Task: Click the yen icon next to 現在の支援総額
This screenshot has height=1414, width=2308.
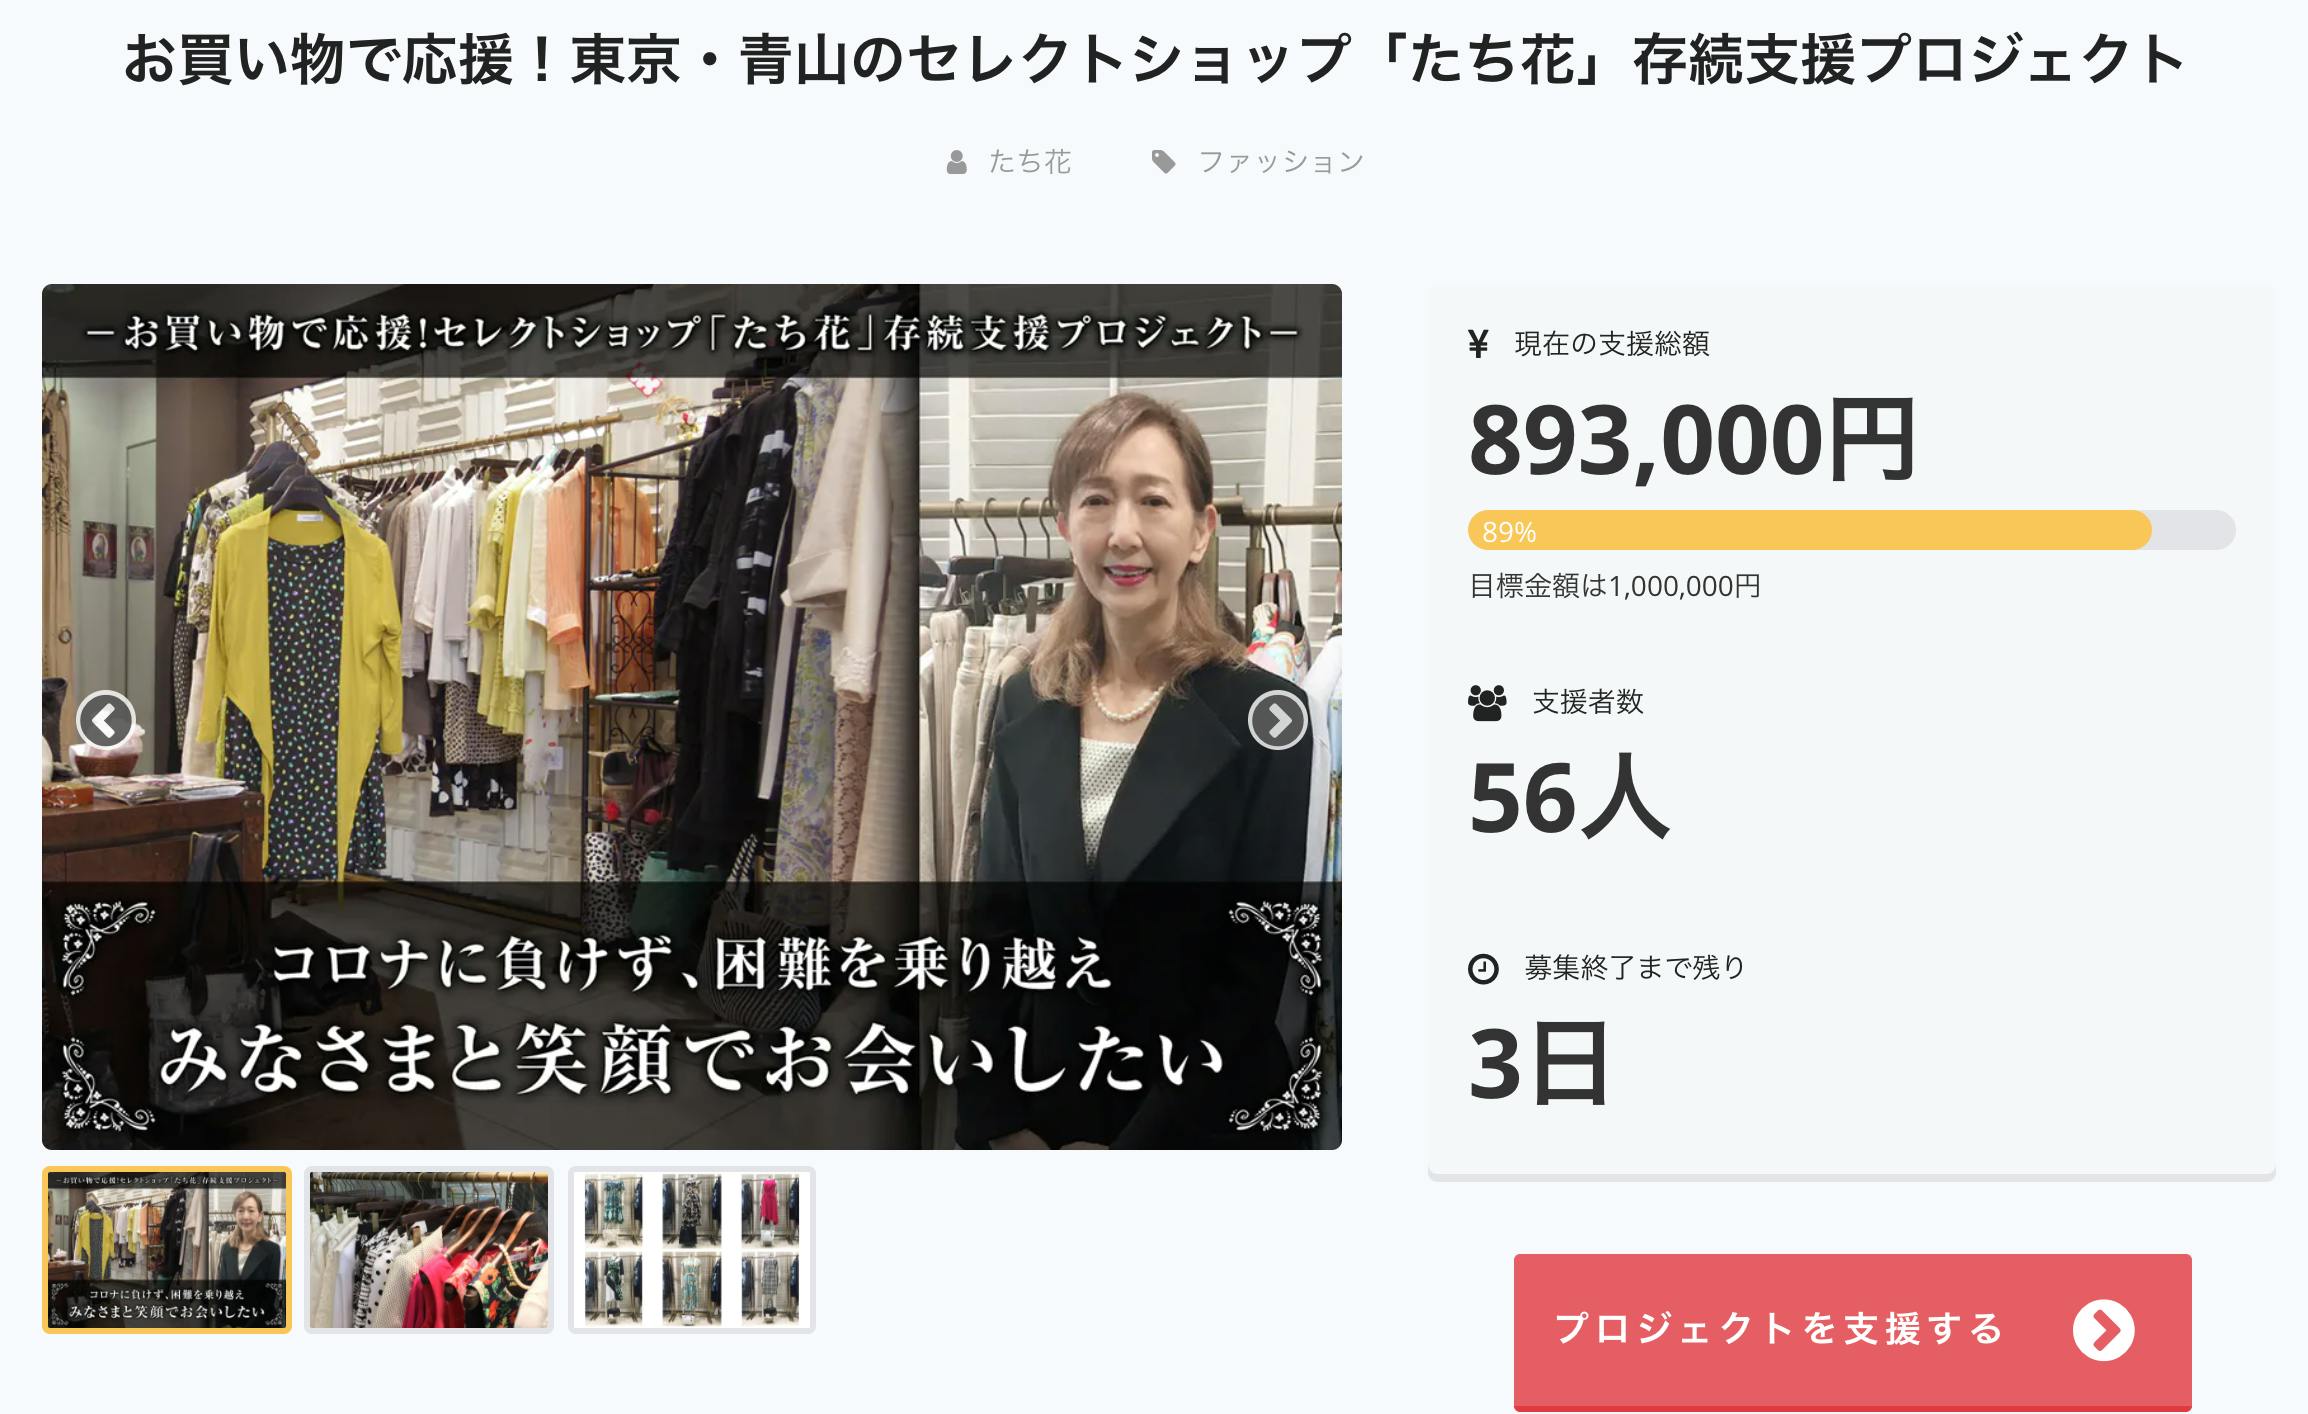Action: [x=1478, y=344]
